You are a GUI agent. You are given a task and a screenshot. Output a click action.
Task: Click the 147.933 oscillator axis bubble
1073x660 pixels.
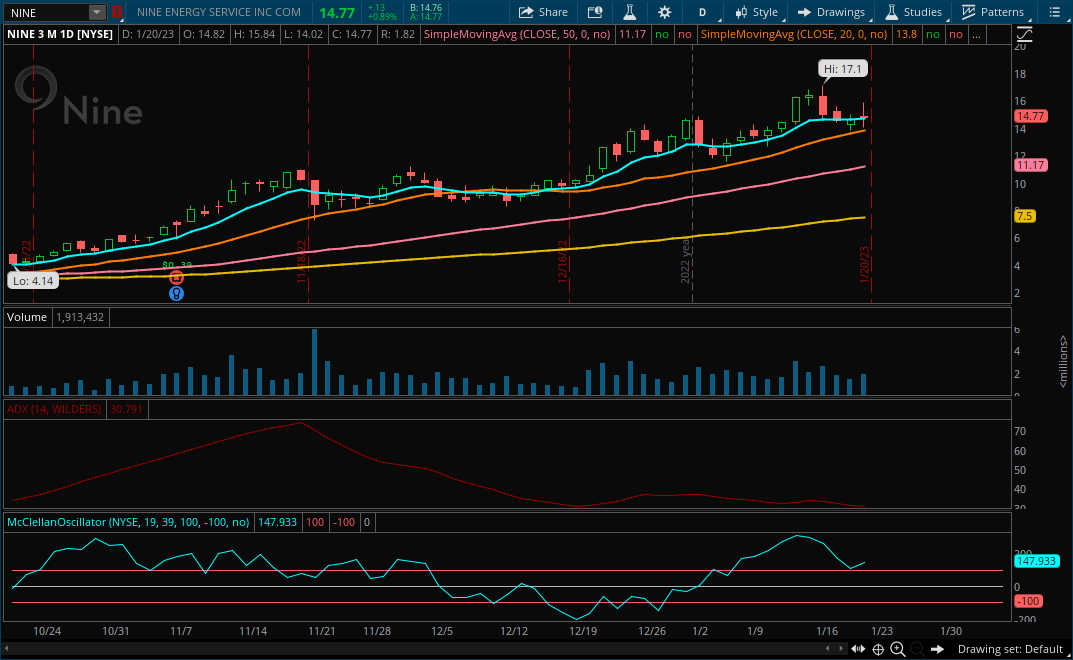(x=1037, y=561)
